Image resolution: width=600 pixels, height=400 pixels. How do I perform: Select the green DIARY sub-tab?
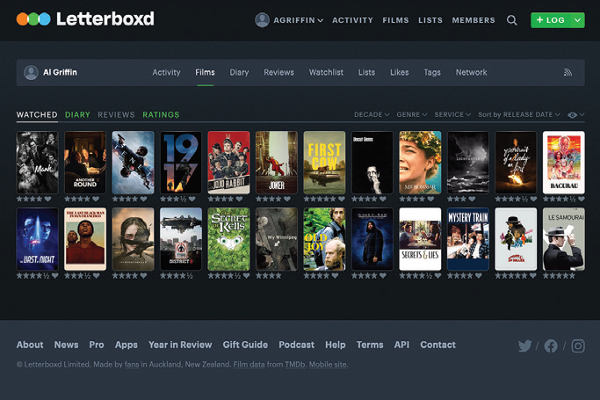click(x=77, y=115)
